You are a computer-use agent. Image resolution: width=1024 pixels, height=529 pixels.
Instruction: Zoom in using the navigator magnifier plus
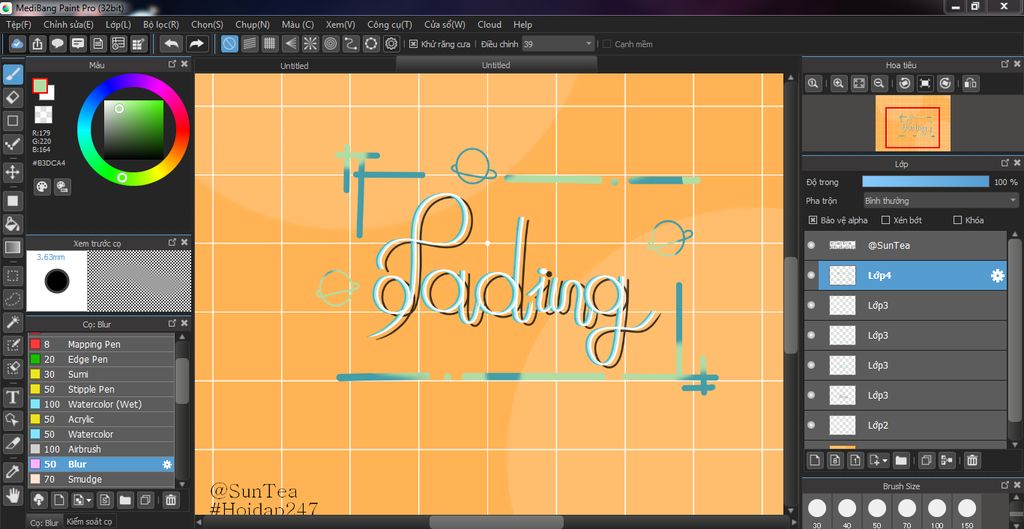pos(839,84)
